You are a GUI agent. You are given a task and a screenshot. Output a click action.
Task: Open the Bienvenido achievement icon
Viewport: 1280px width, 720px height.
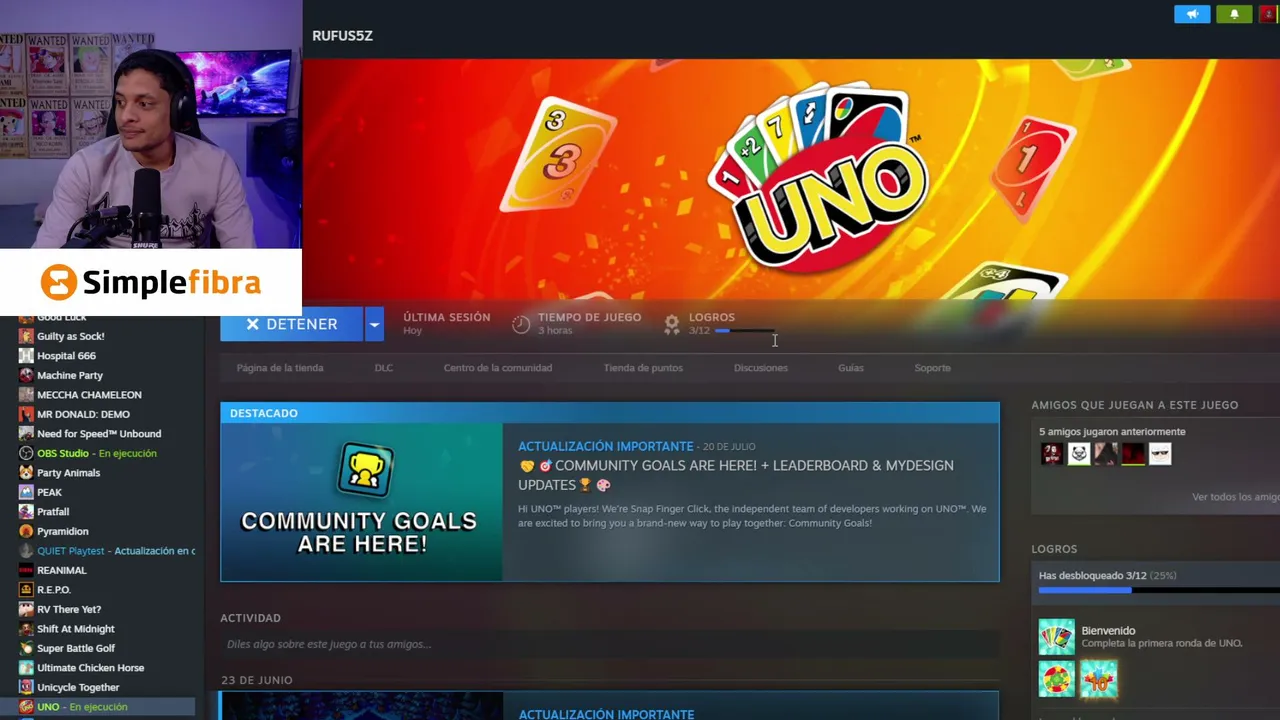1056,637
